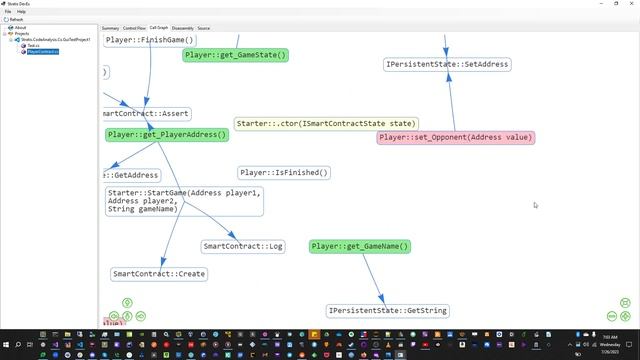Select Test.cs file in the tree
640x360 pixels.
33,46
